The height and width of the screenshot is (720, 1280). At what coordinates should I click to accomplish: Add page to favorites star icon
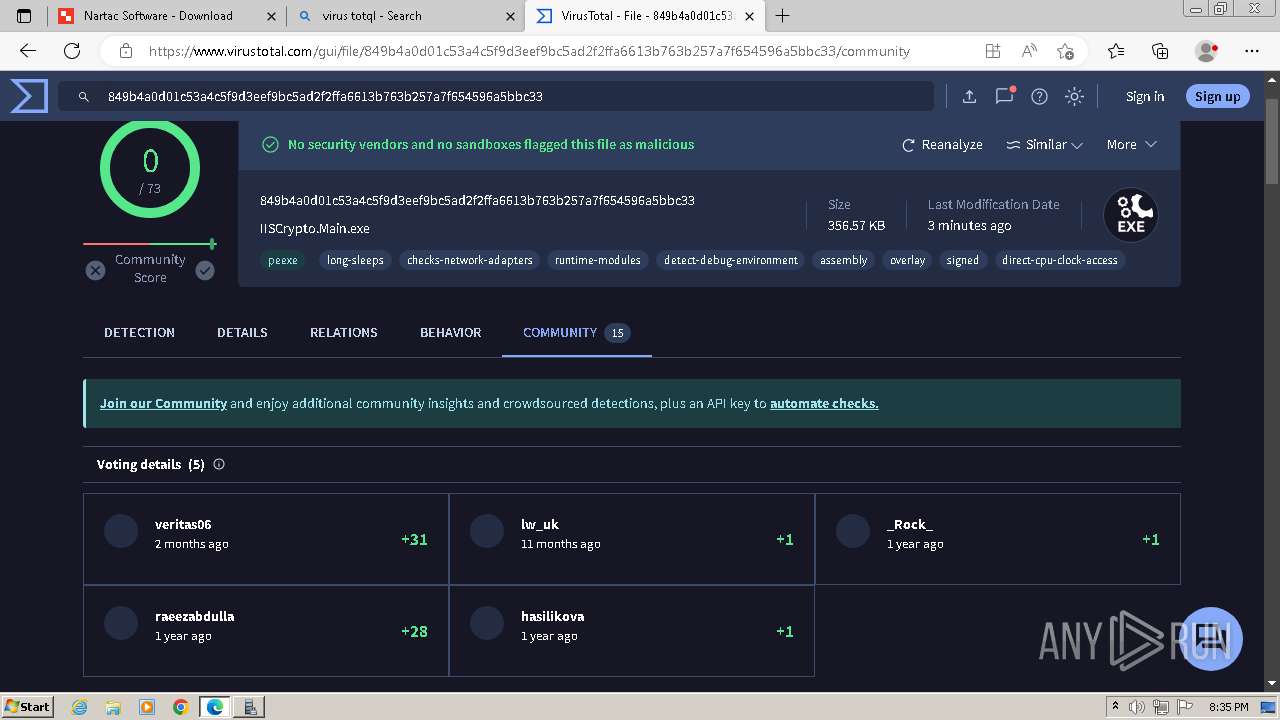(x=1065, y=51)
